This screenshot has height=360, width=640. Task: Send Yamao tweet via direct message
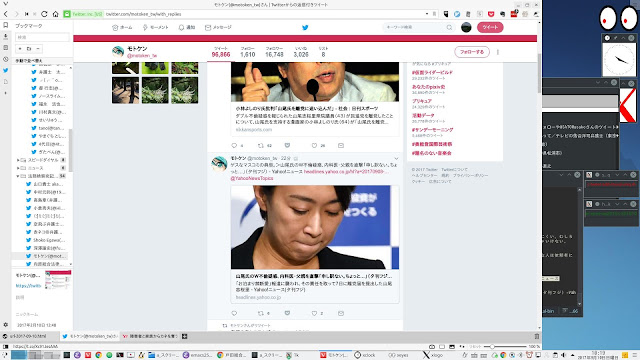point(341,313)
